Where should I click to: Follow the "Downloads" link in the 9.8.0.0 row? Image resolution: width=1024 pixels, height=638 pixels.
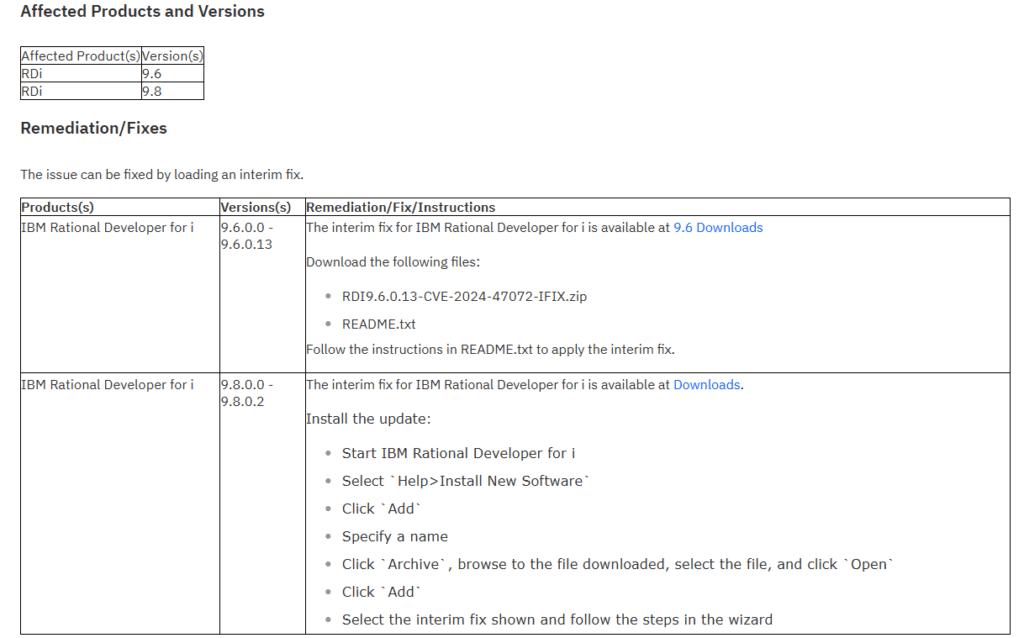point(707,385)
